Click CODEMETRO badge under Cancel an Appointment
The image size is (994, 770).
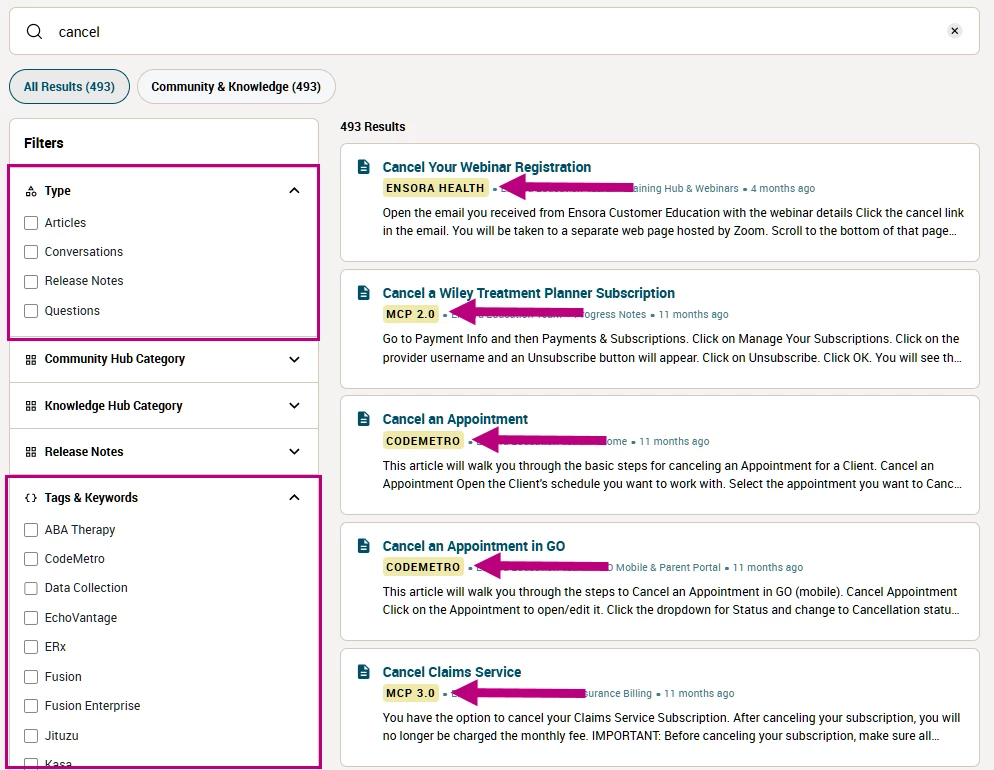tap(423, 441)
